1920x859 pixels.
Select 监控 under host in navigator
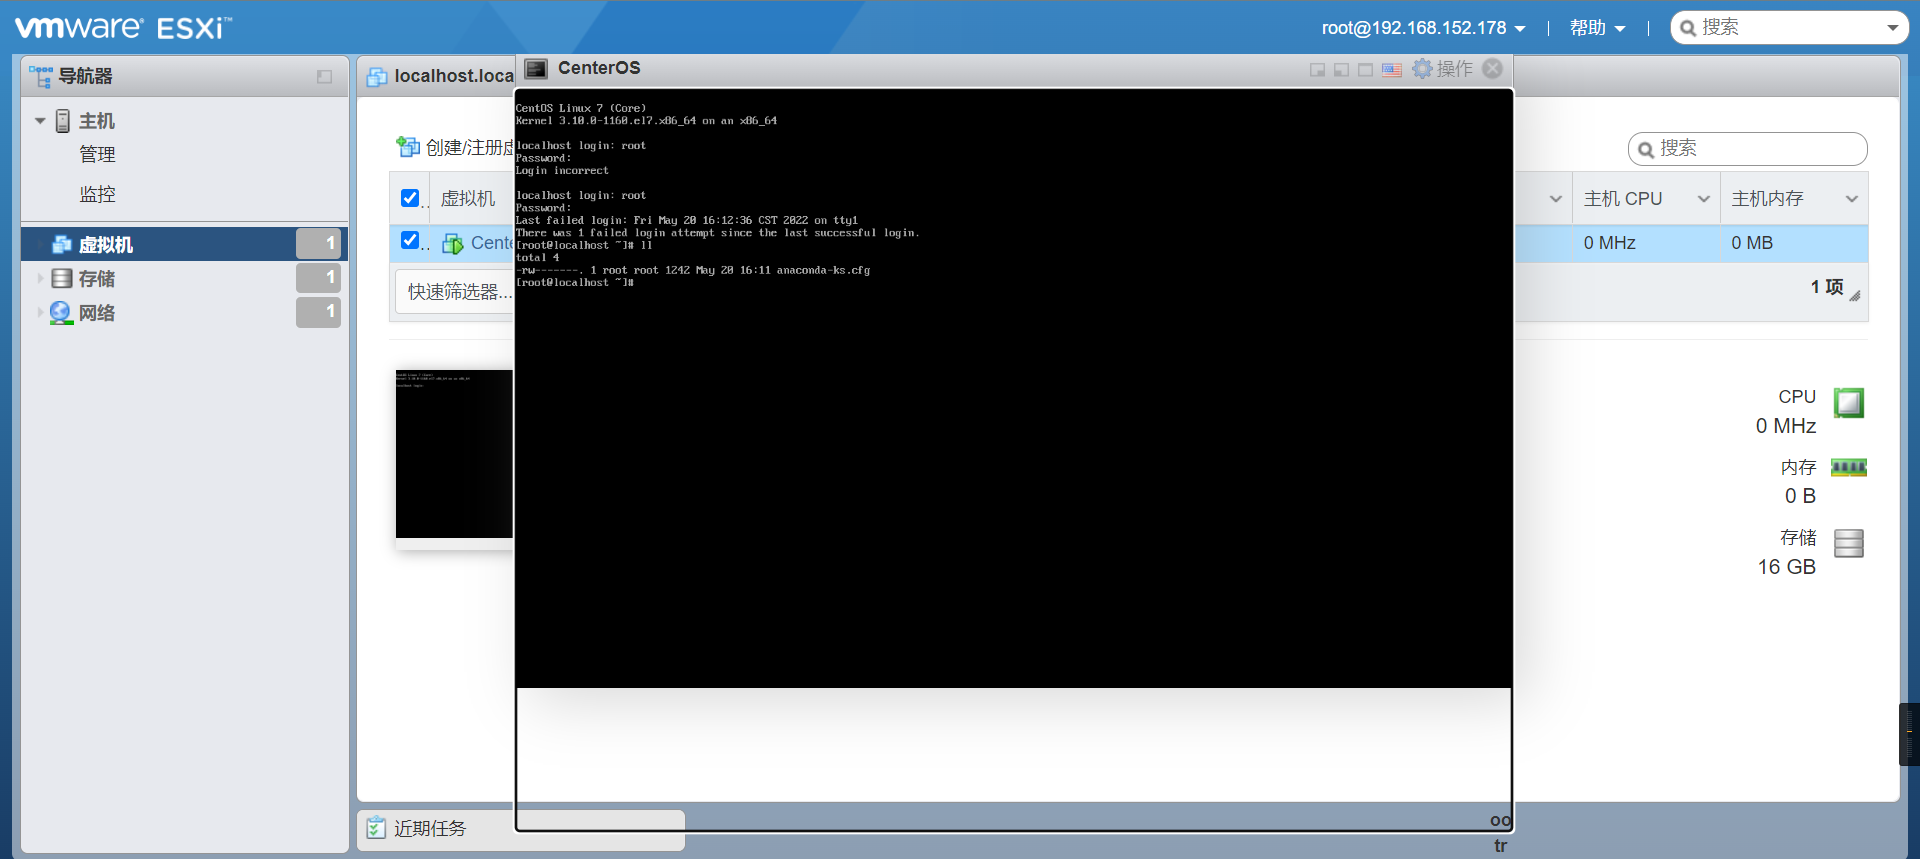(97, 194)
